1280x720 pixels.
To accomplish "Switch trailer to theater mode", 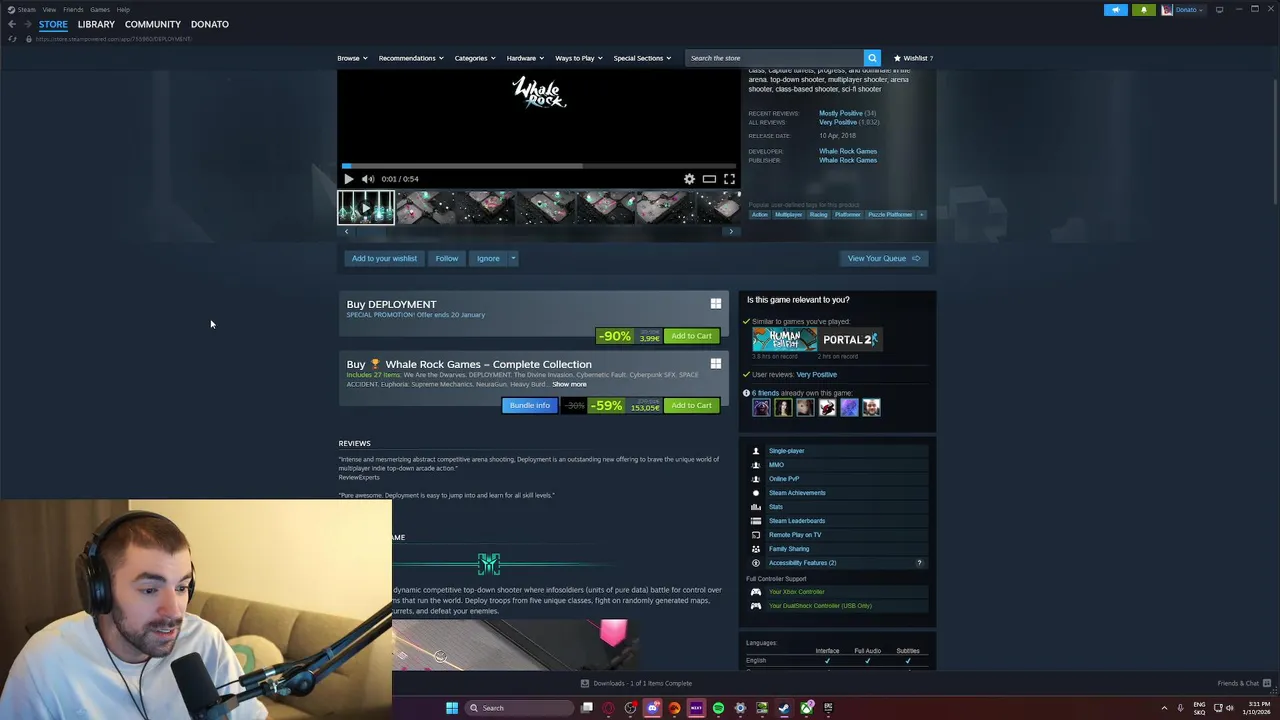I will 709,179.
